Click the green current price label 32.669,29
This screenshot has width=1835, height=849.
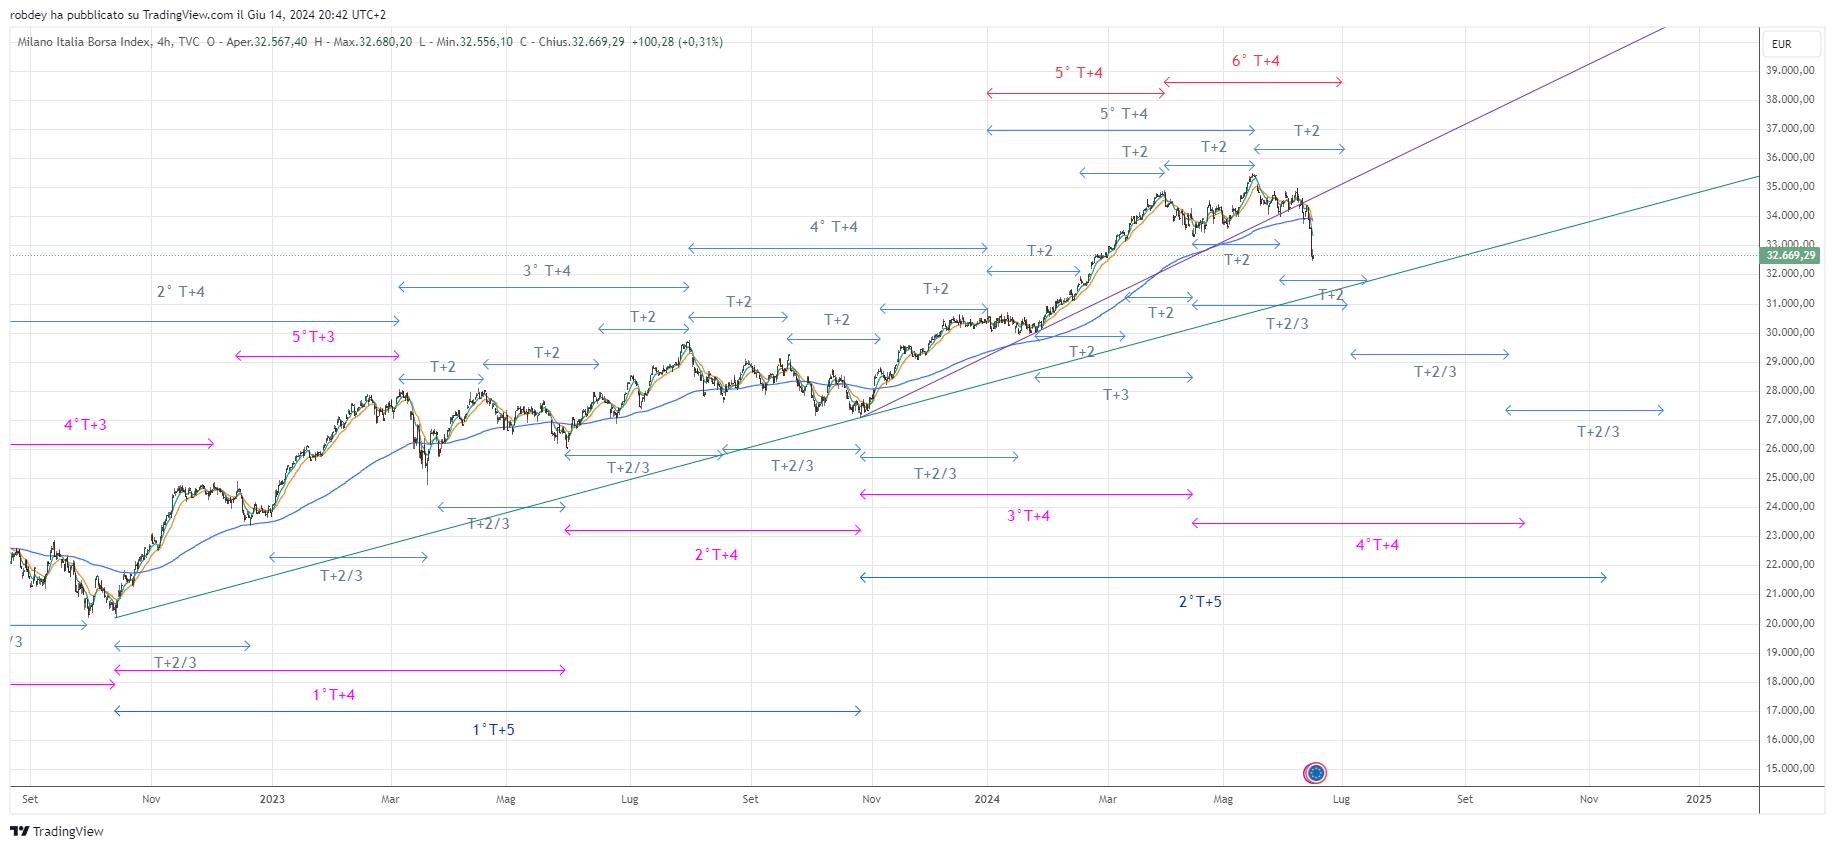point(1791,255)
